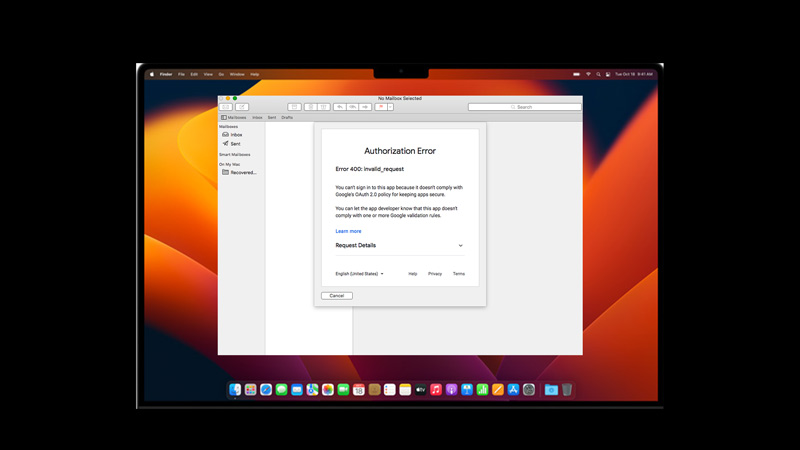Open the Edit menu
Screen dimensions: 800x450
[194, 74]
